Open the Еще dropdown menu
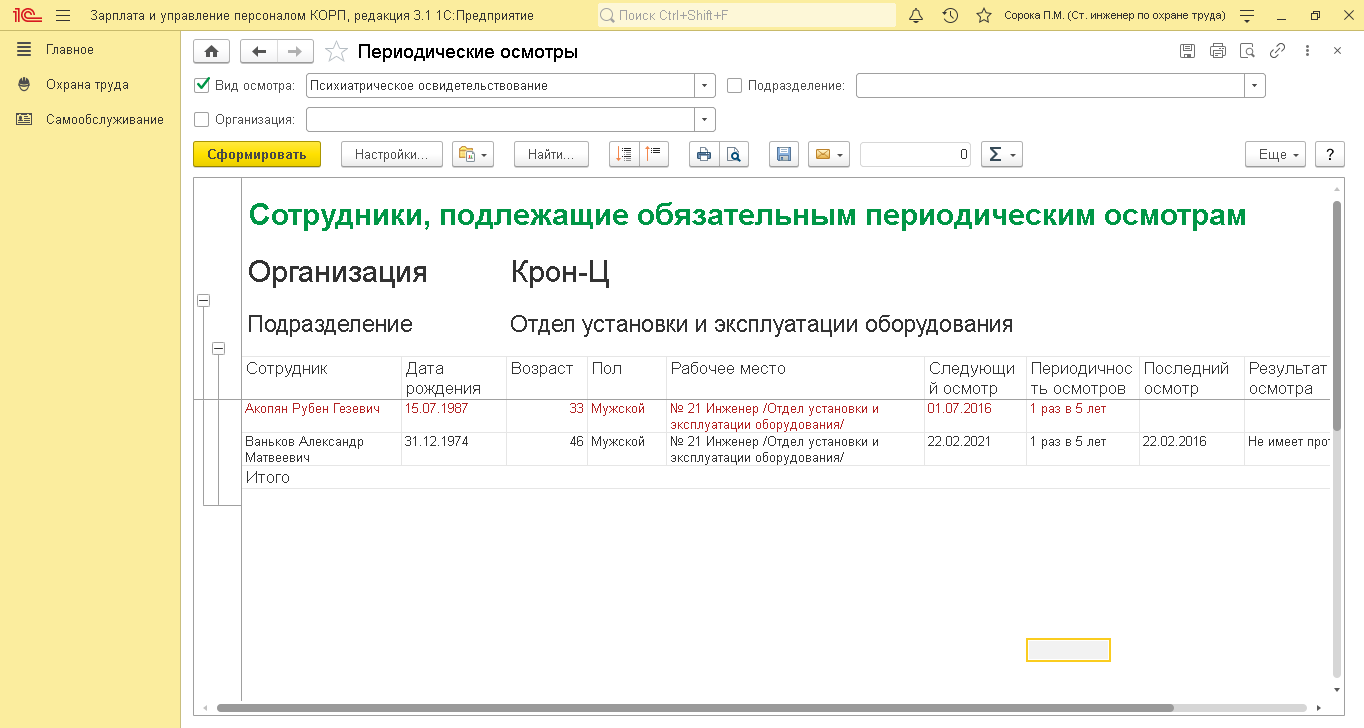This screenshot has height=728, width=1364. tap(1275, 154)
